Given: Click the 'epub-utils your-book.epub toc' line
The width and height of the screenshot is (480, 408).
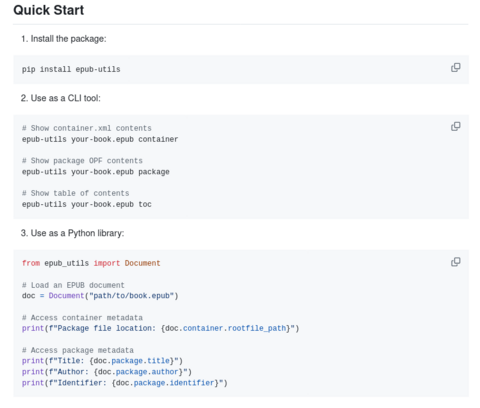Looking at the screenshot, I should (x=87, y=204).
